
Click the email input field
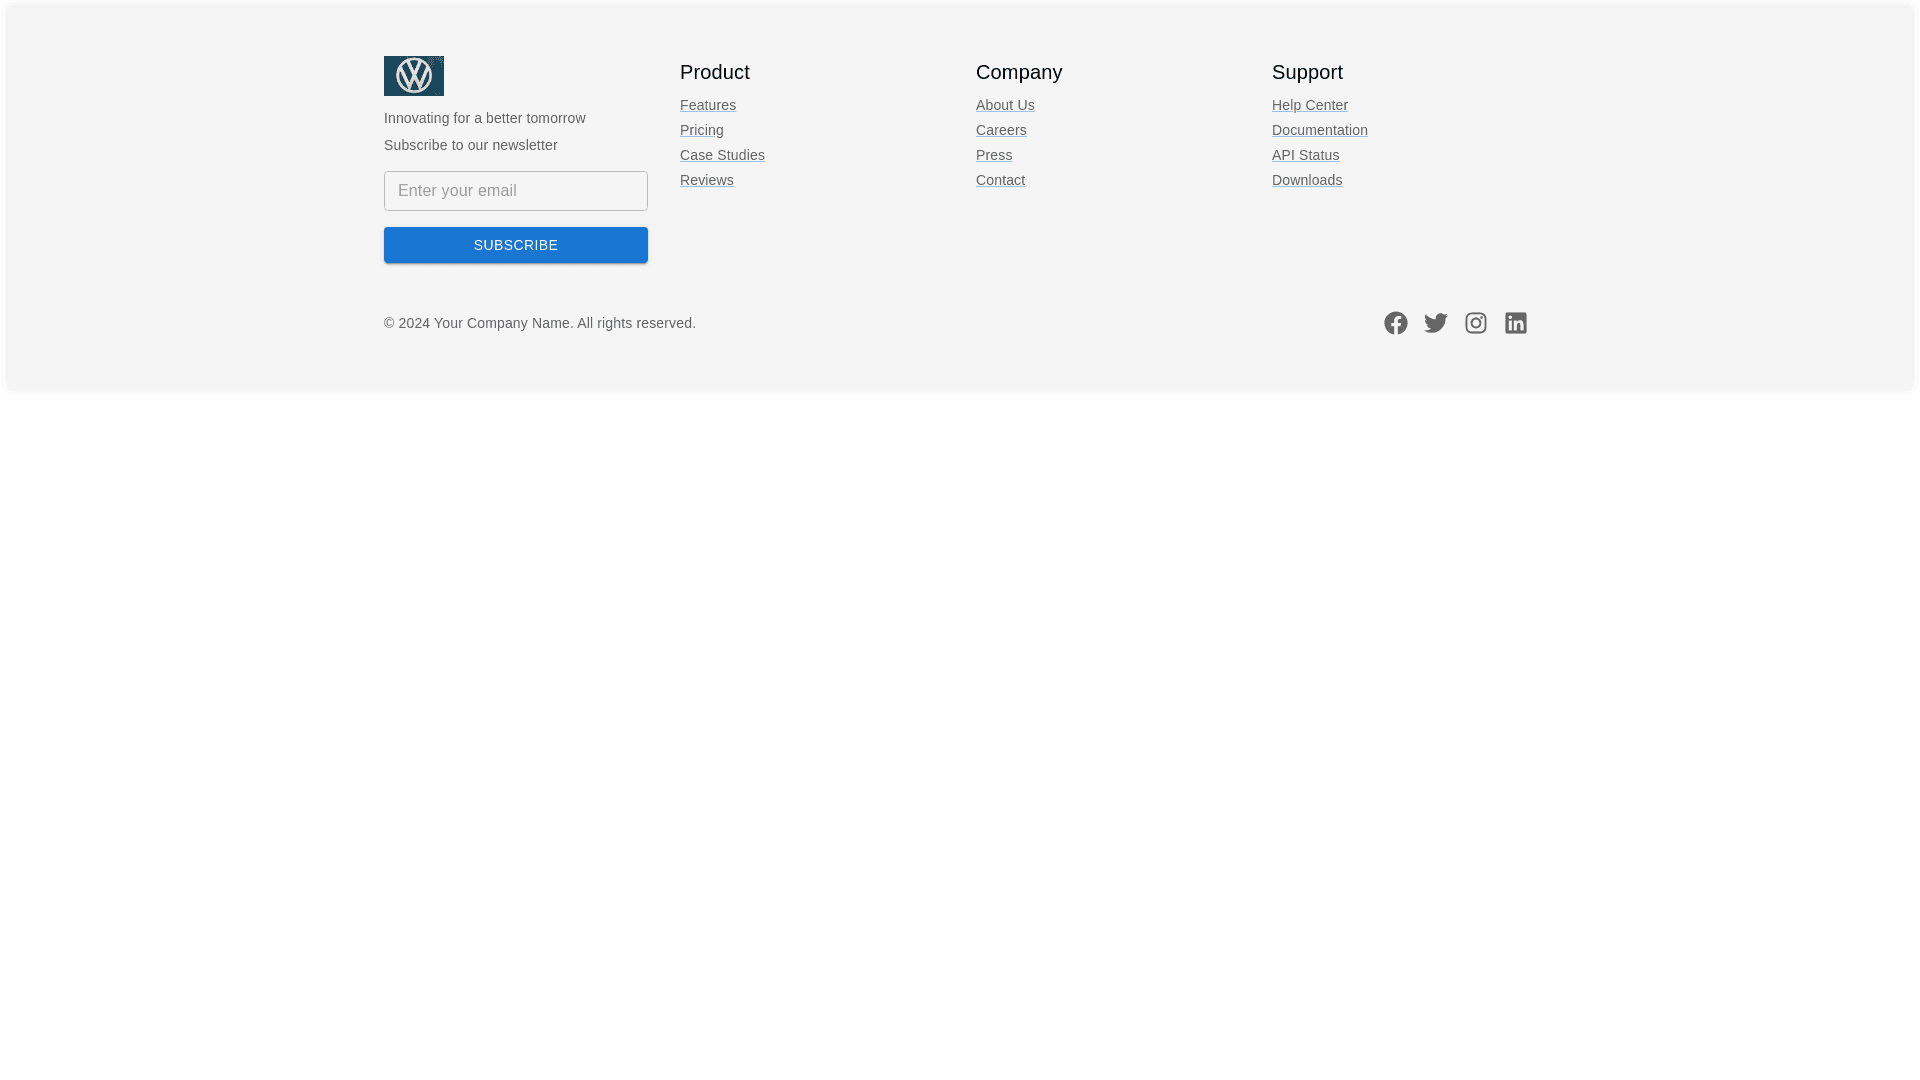[515, 191]
